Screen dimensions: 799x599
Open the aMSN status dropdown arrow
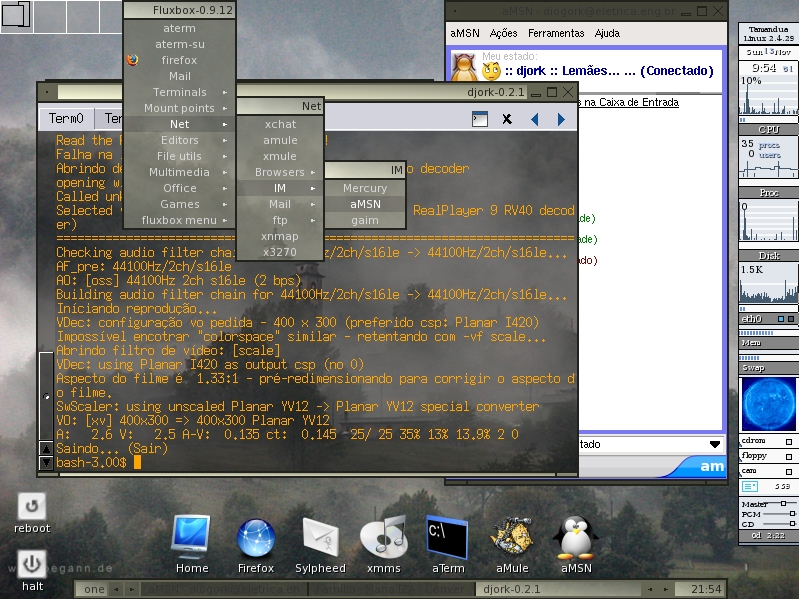[715, 444]
